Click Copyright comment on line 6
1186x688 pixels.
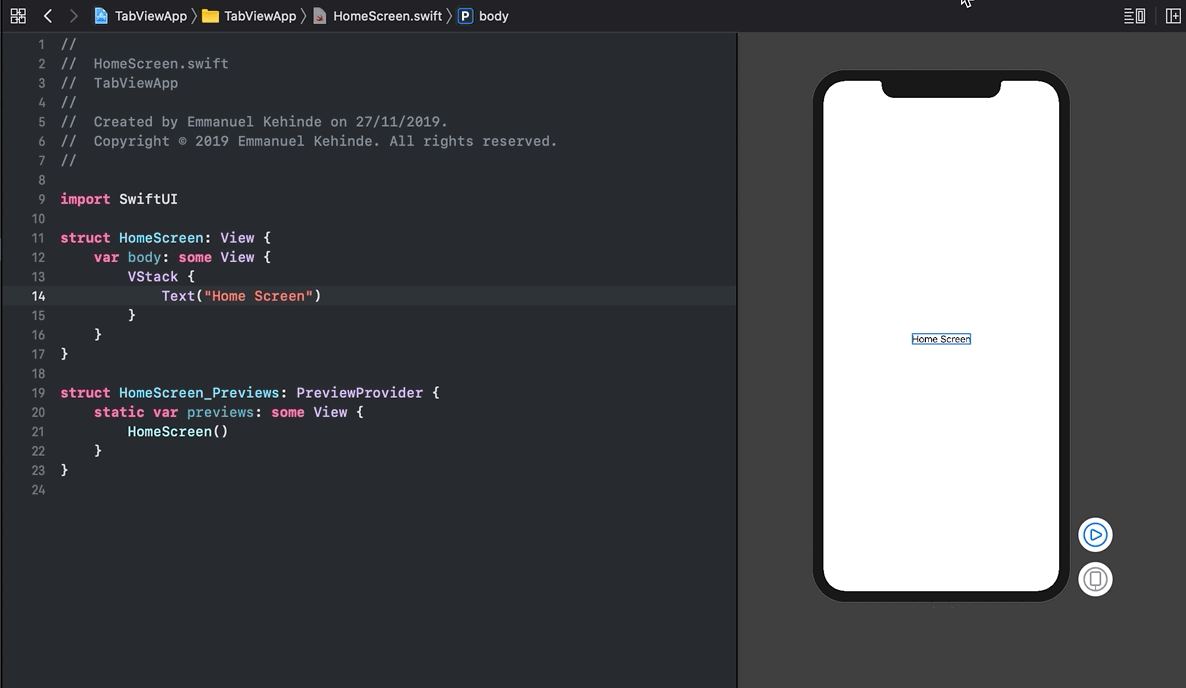(x=309, y=141)
